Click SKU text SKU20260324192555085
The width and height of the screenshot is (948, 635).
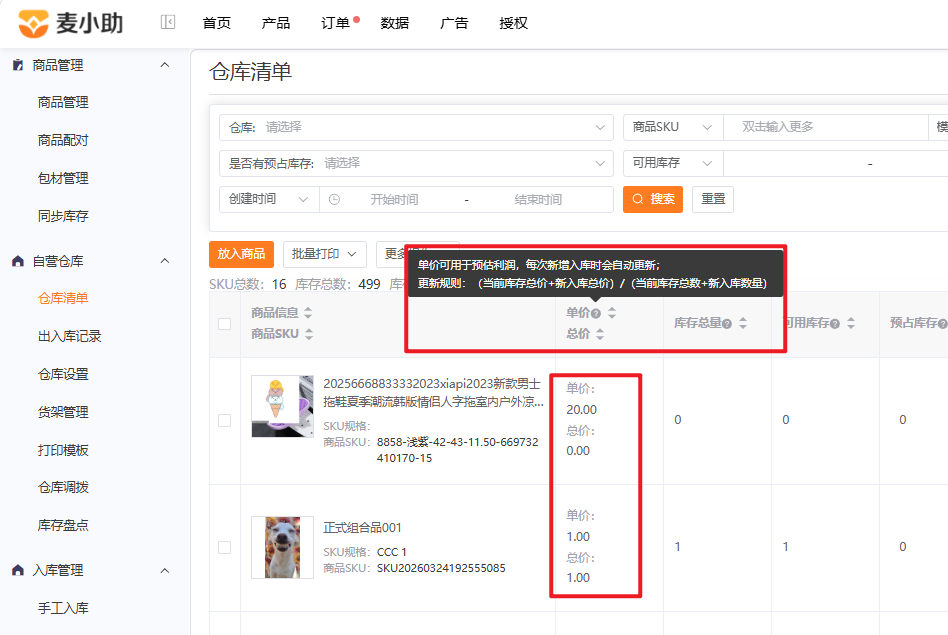(441, 568)
